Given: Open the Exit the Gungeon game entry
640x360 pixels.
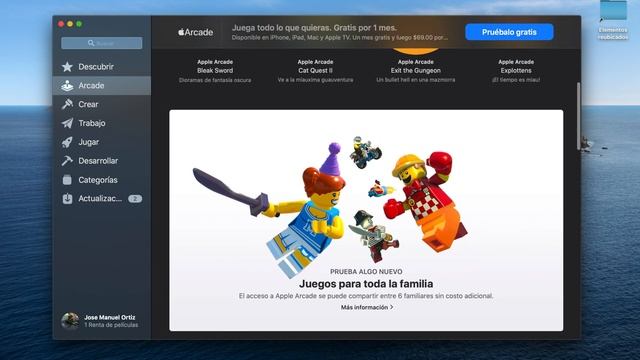Looking at the screenshot, I should coord(416,71).
